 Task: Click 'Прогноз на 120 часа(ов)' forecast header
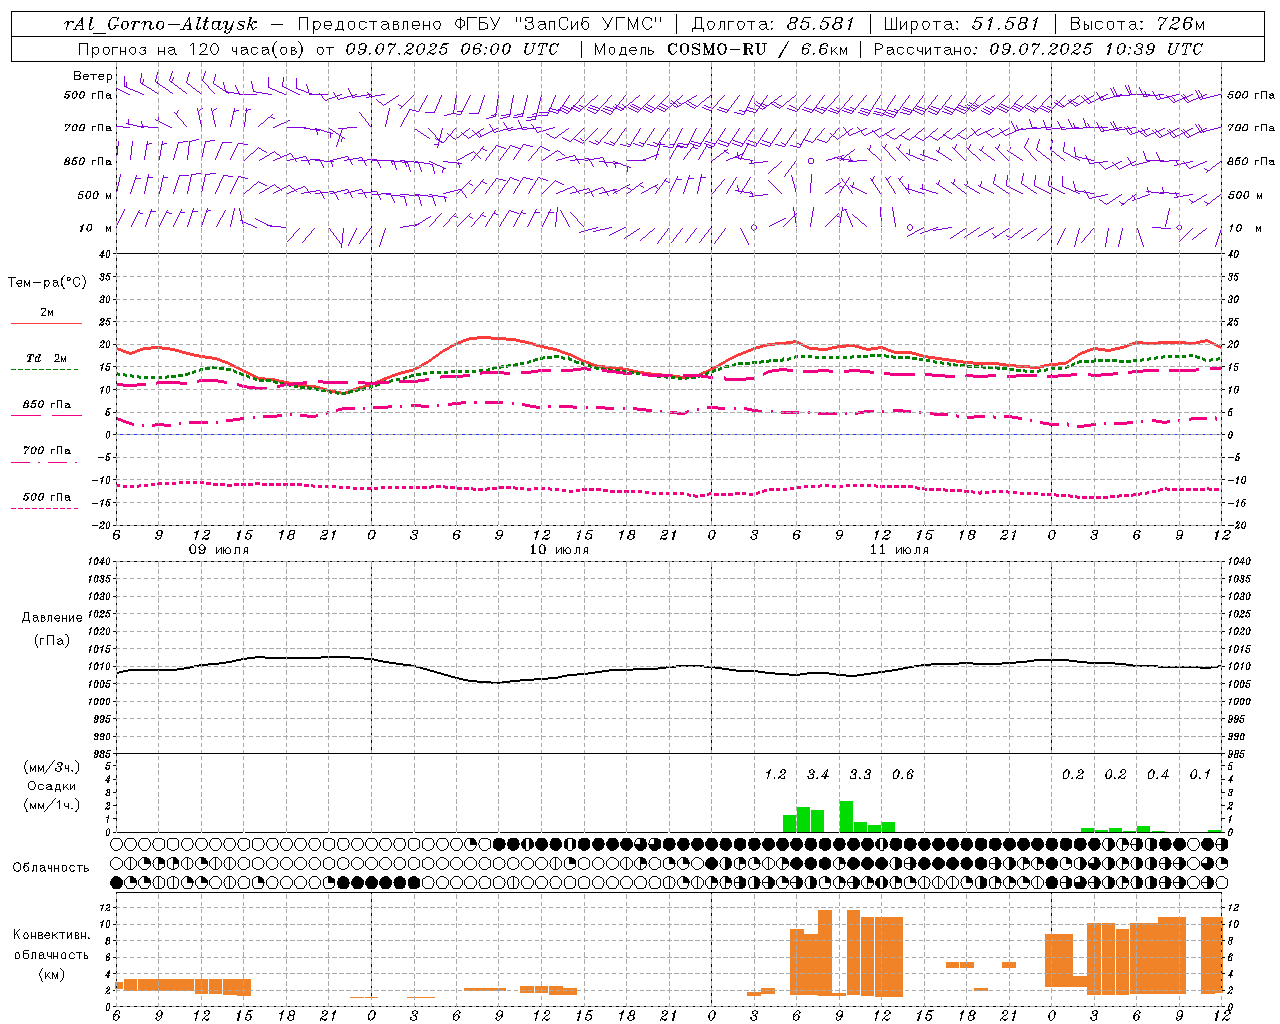[193, 49]
